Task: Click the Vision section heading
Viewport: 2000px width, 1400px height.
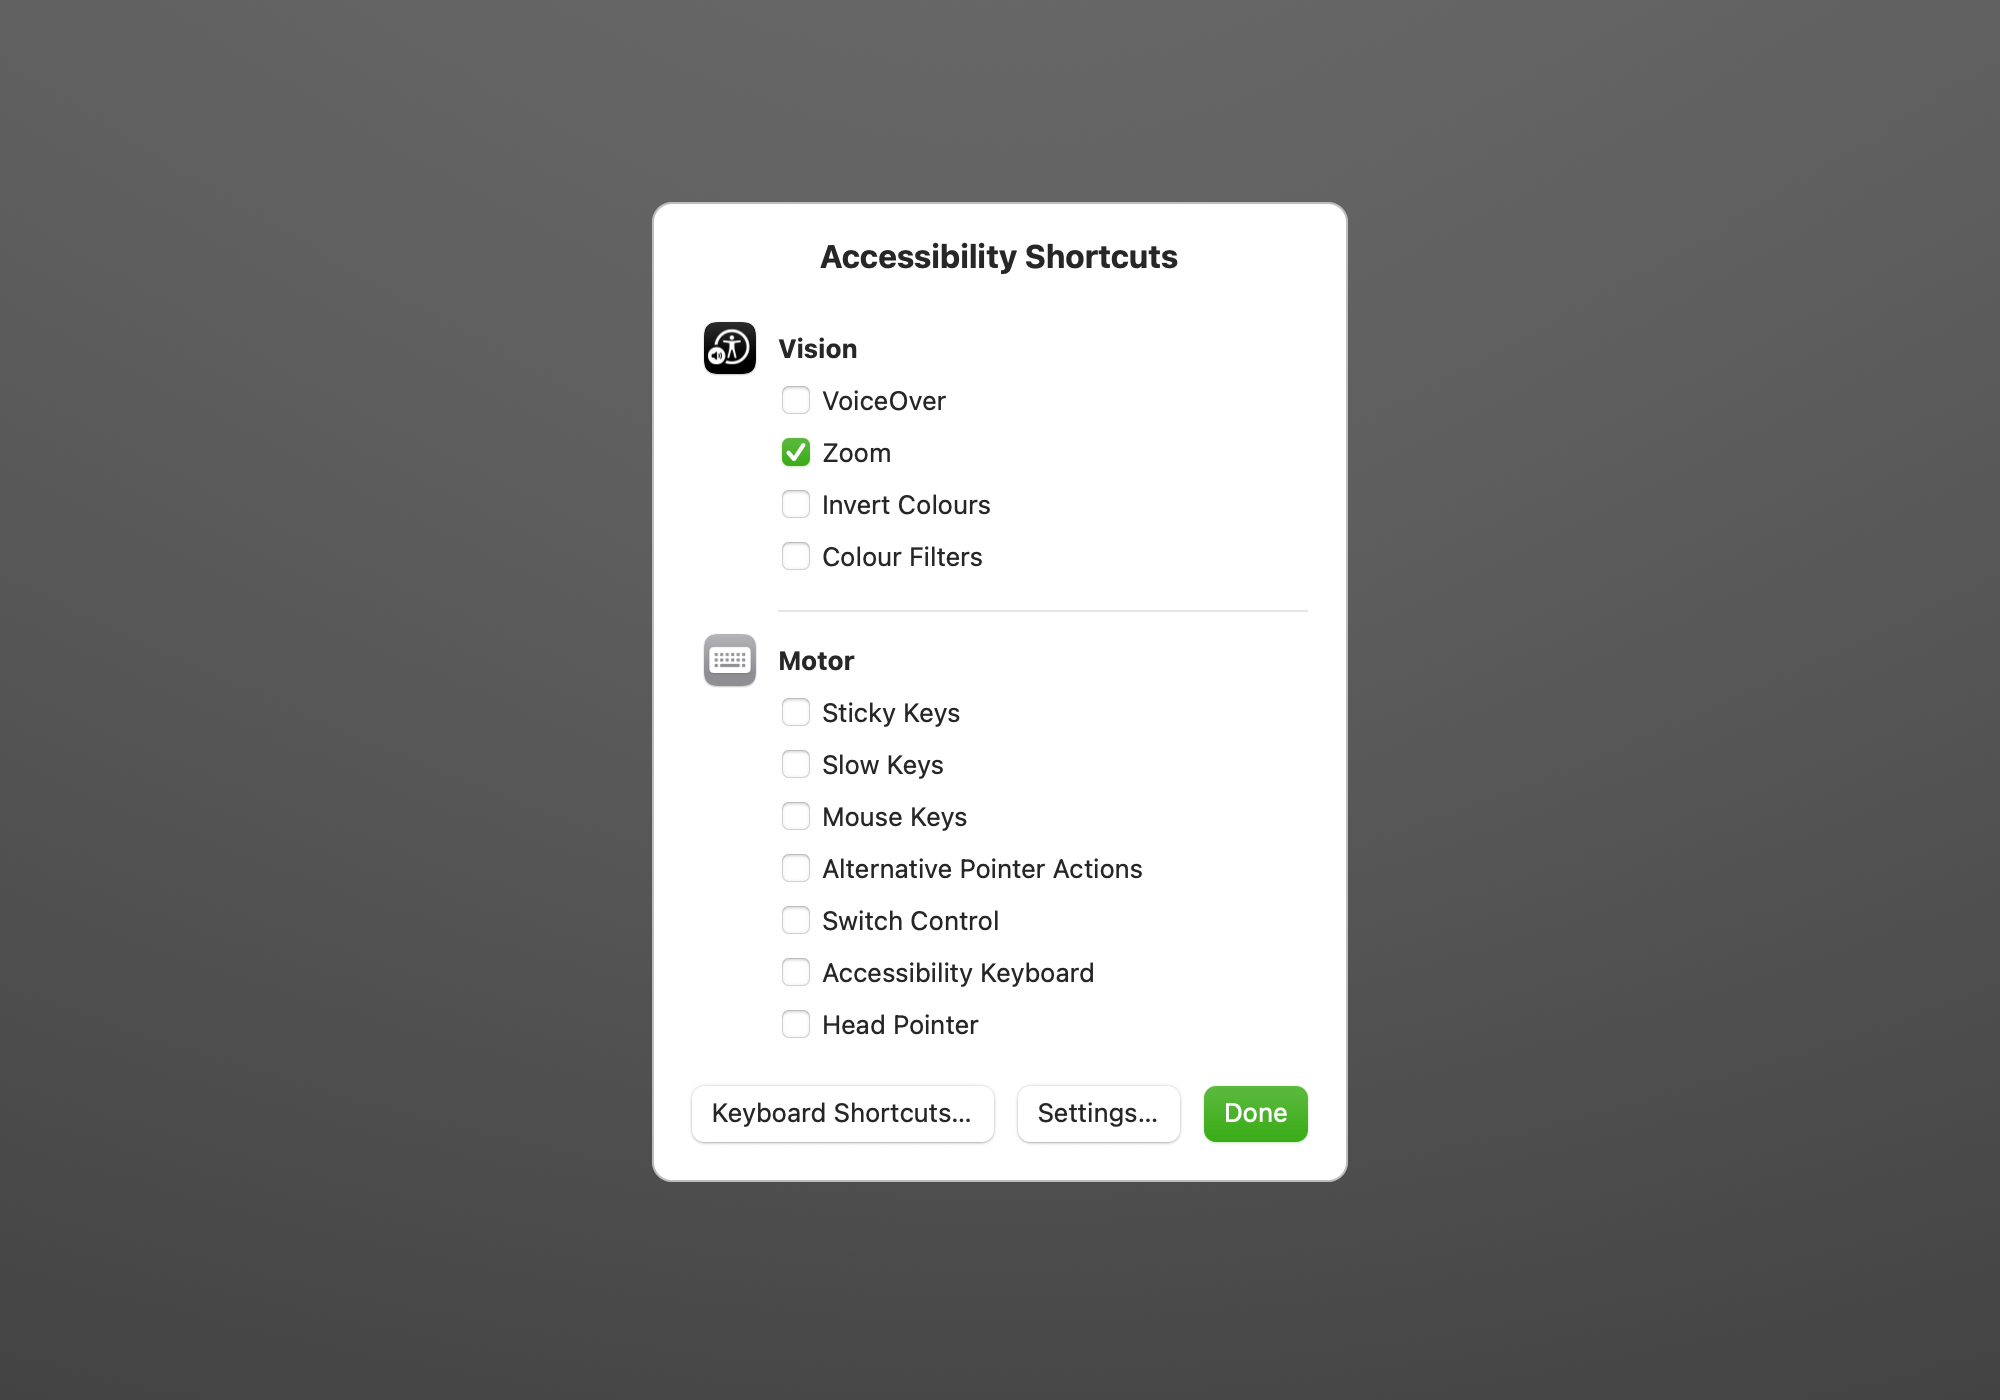Action: [x=818, y=349]
